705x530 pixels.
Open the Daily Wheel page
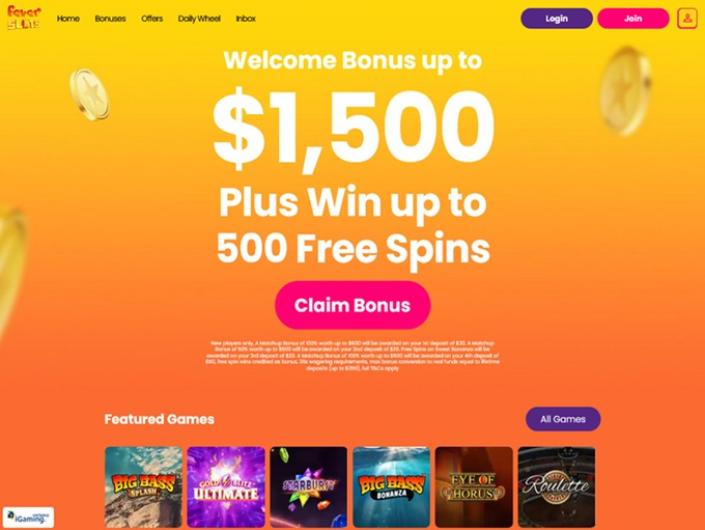199,18
